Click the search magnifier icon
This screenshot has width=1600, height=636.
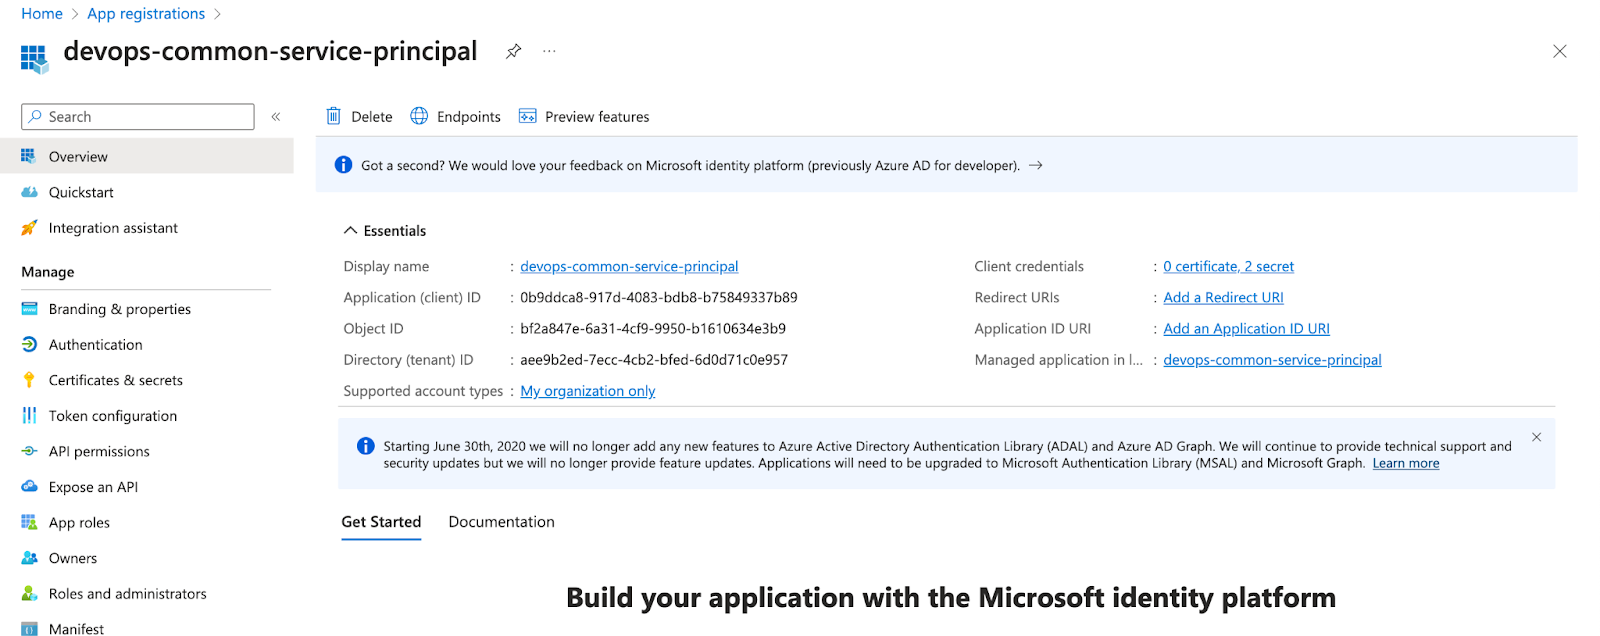[x=35, y=116]
